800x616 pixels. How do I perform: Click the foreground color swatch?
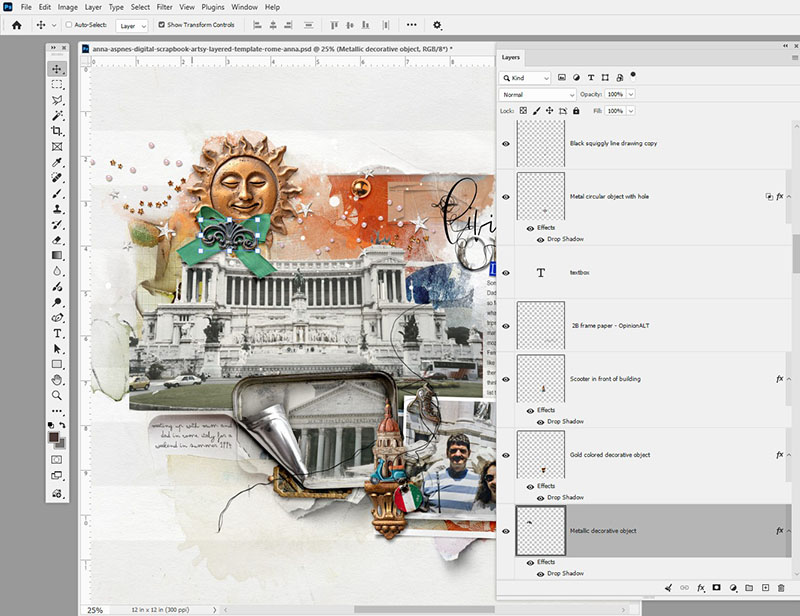point(54,438)
